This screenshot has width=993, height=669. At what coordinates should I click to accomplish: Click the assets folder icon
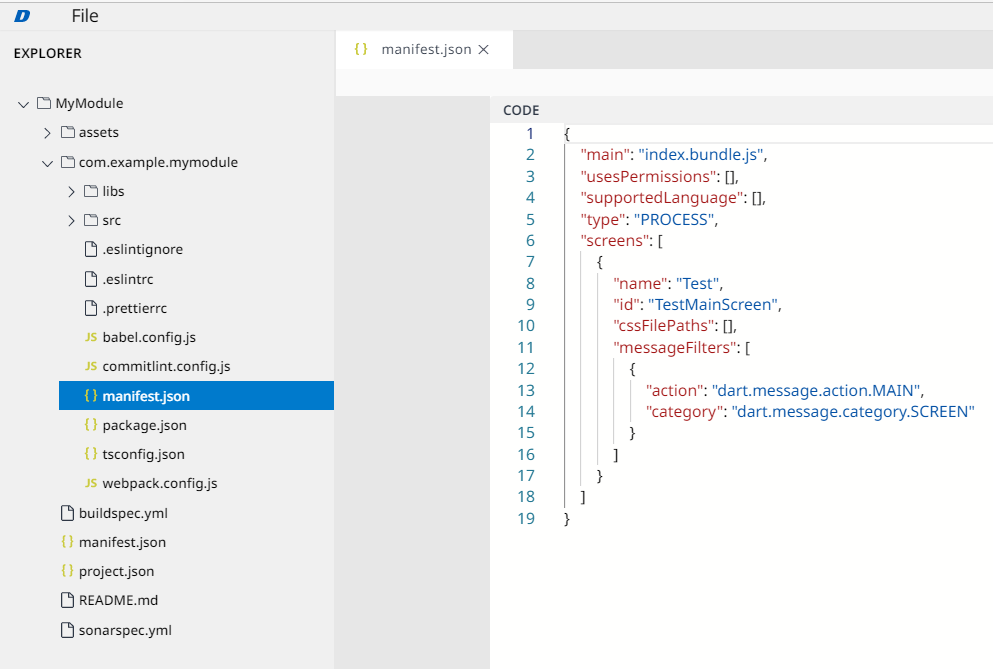[x=68, y=132]
